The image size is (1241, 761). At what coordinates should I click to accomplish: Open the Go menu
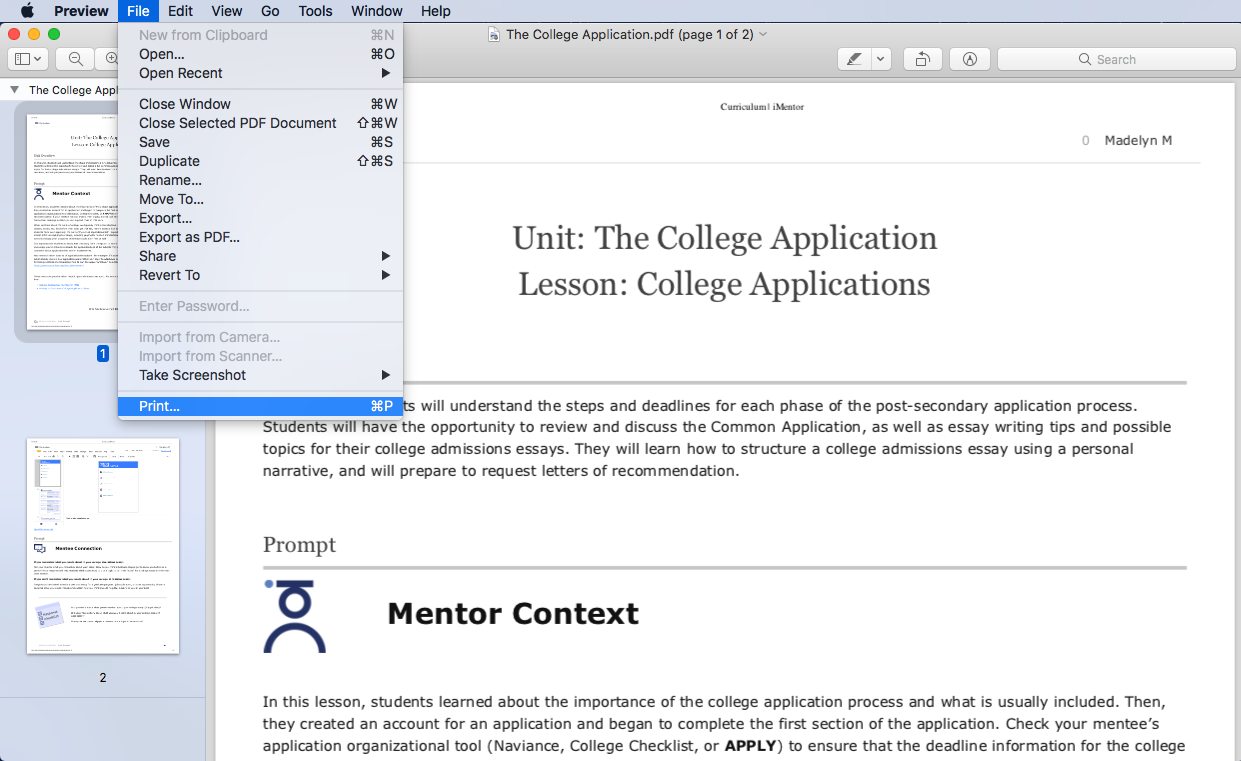tap(270, 11)
